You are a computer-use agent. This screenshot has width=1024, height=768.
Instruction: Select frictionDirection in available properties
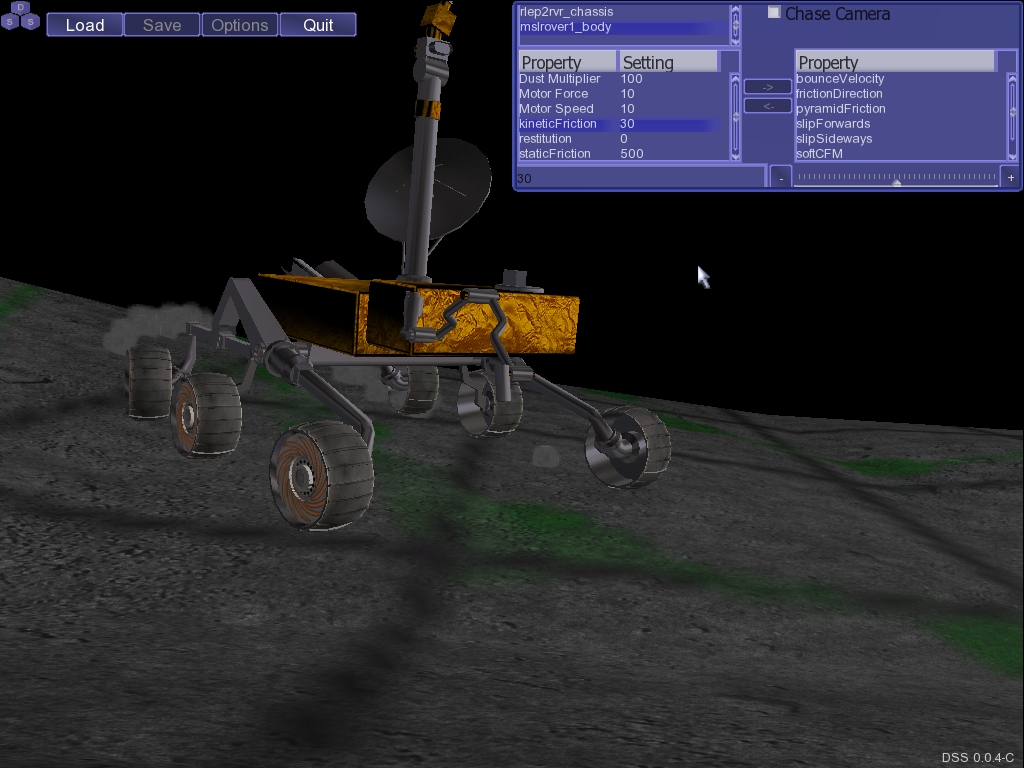(901, 93)
